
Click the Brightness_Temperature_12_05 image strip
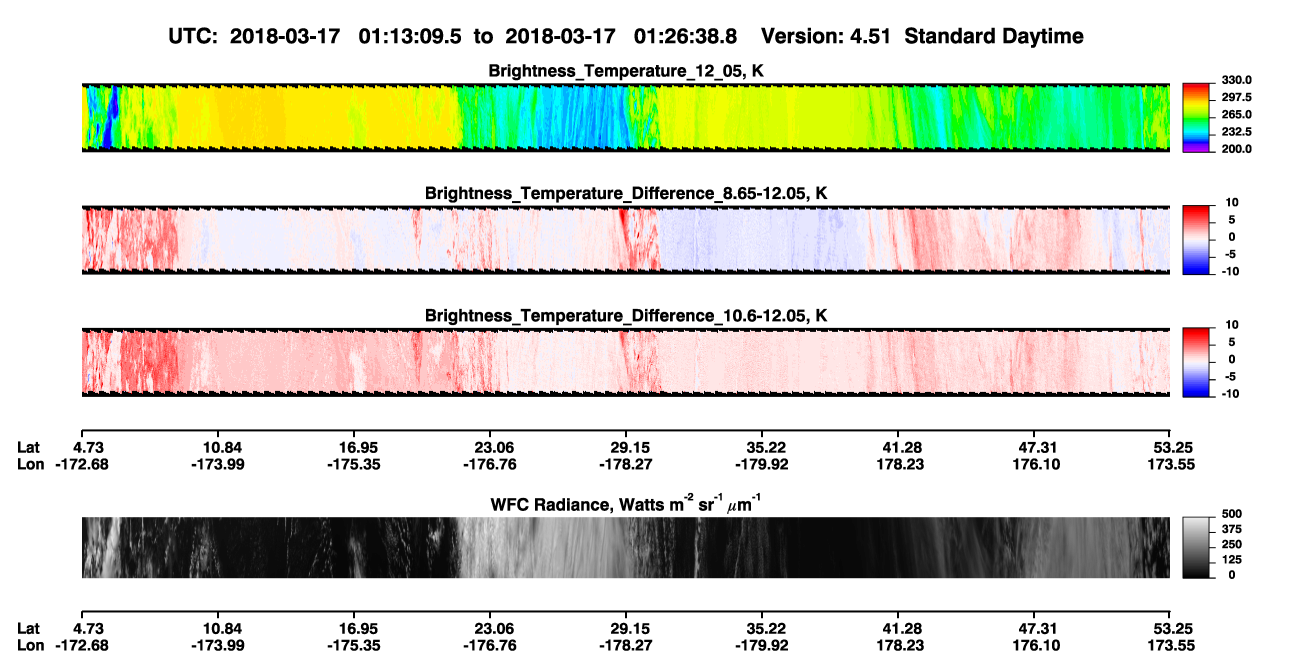tap(625, 117)
